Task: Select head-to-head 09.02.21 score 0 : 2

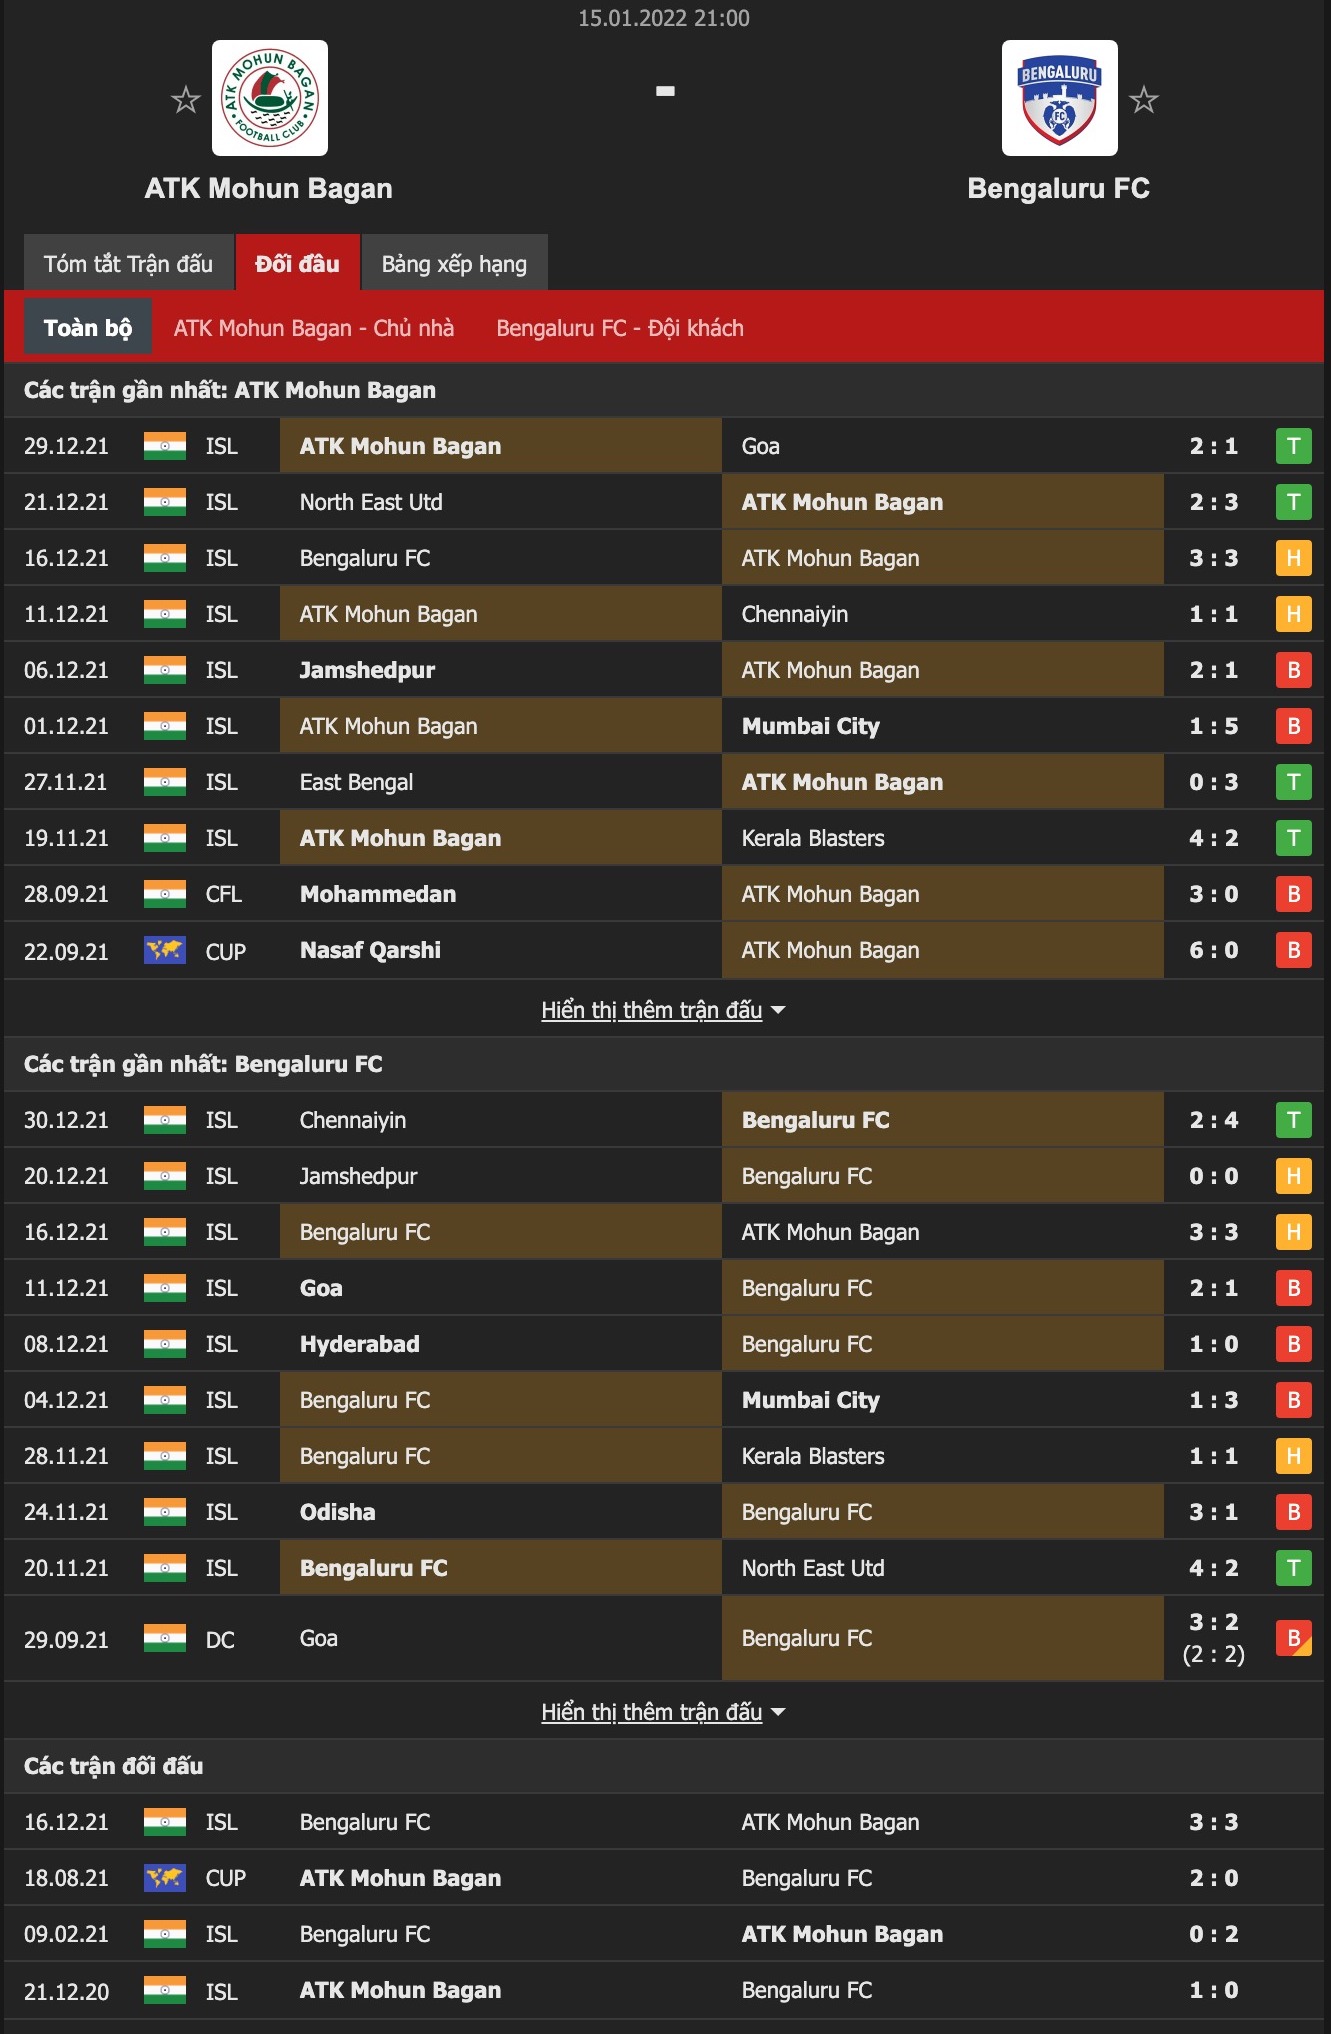Action: point(1213,1934)
